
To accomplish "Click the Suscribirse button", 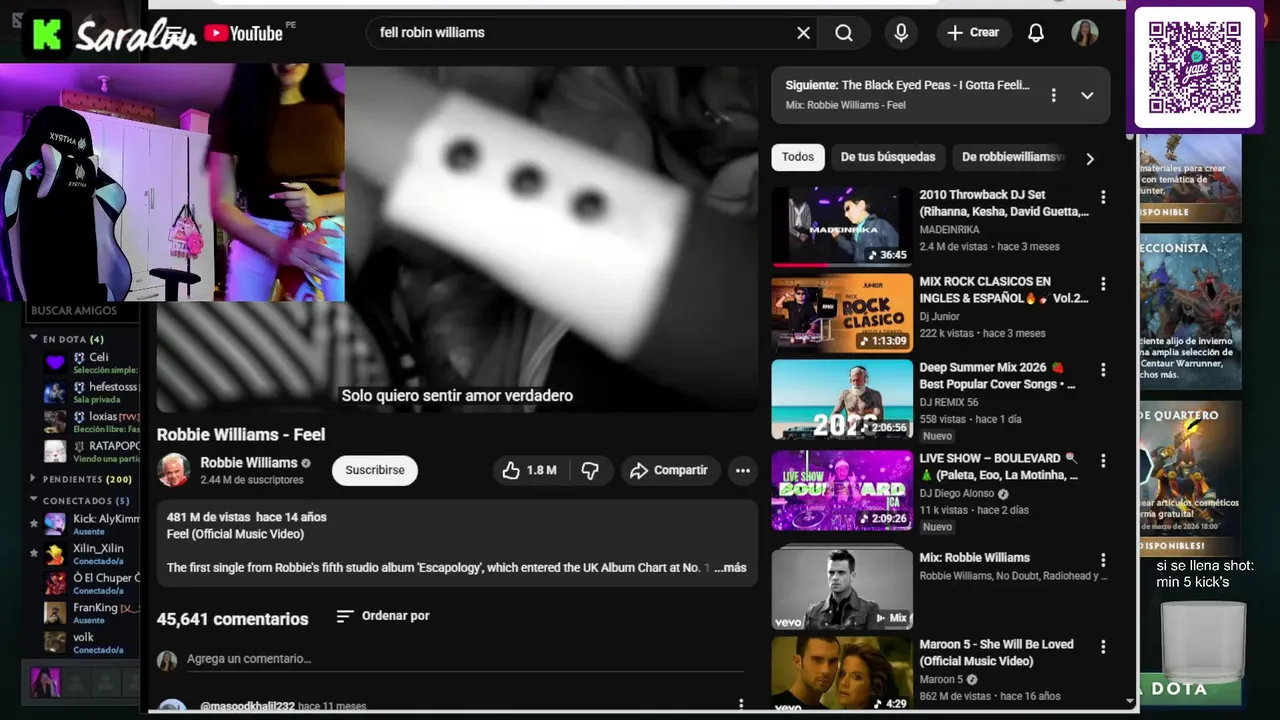I will coord(375,470).
